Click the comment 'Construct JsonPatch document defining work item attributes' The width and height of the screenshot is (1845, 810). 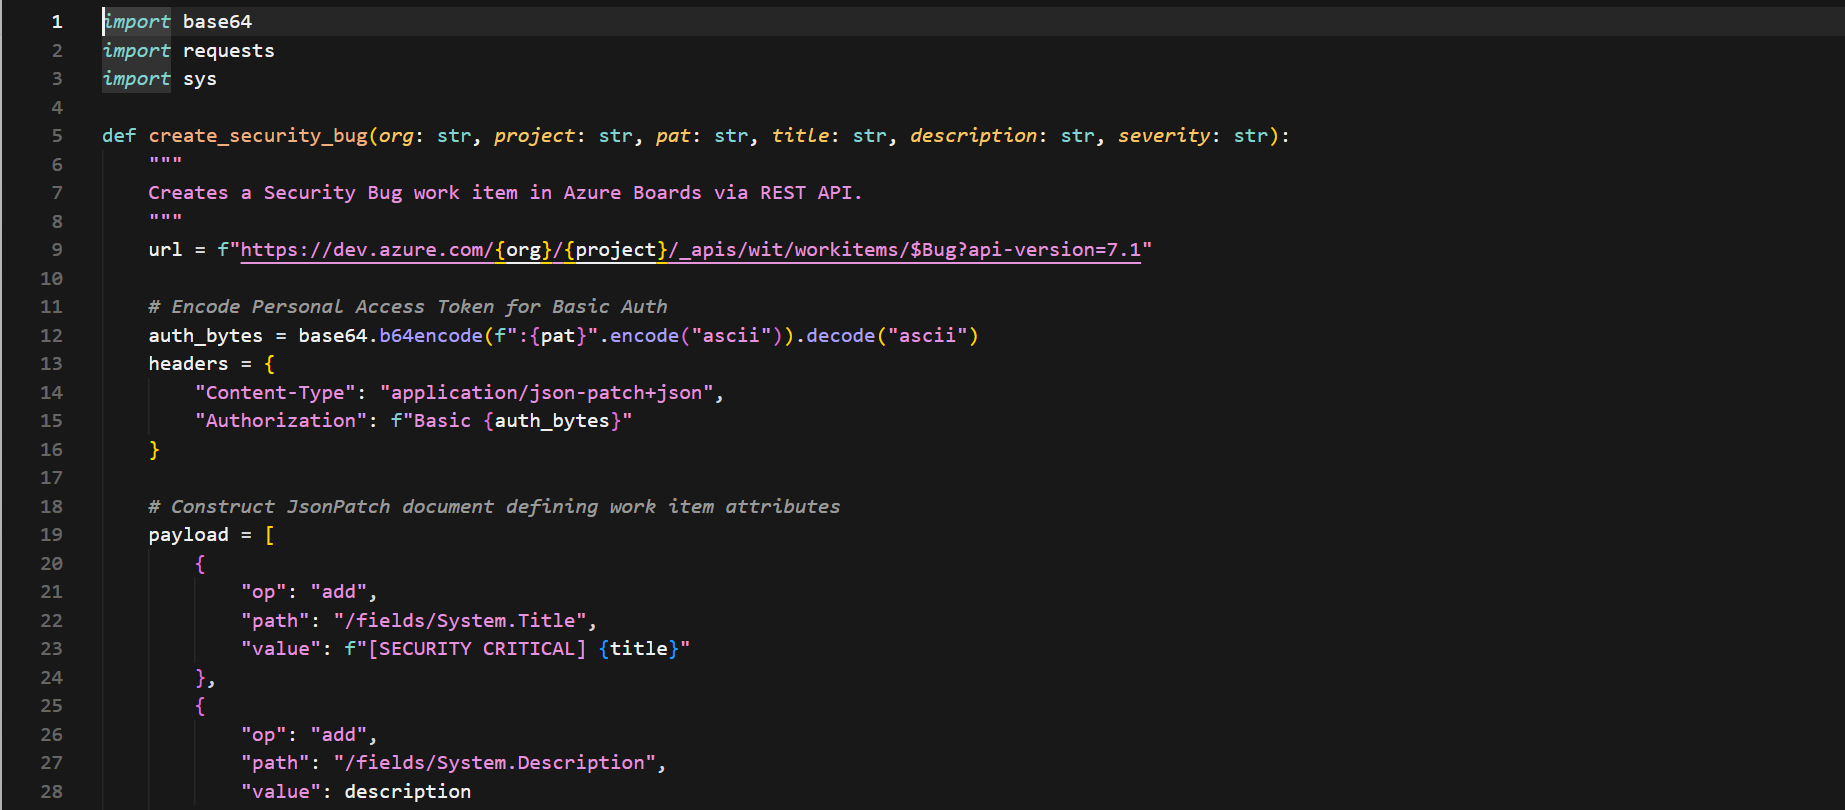[495, 507]
